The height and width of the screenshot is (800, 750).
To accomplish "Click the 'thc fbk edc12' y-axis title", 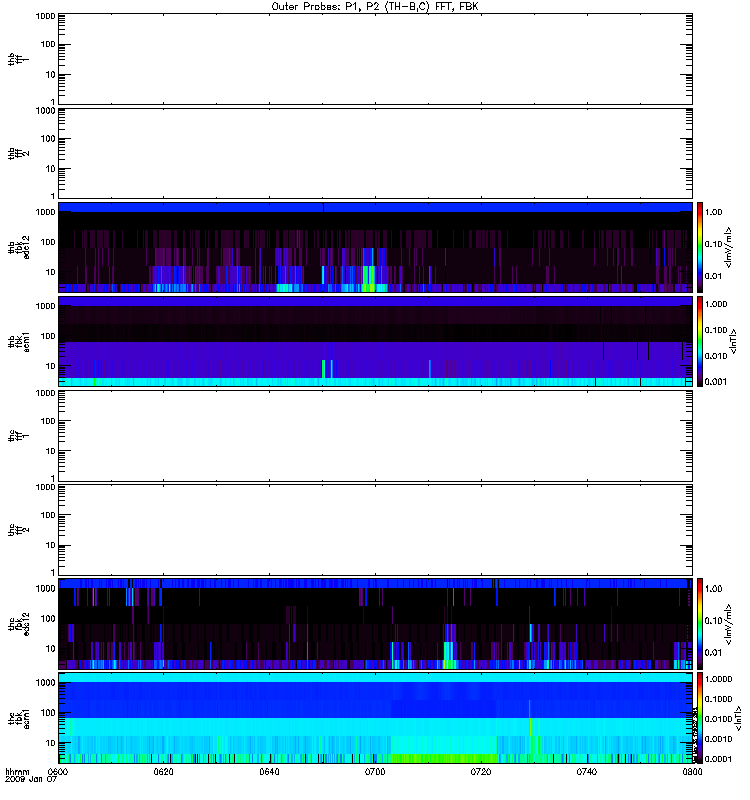I will coord(18,624).
